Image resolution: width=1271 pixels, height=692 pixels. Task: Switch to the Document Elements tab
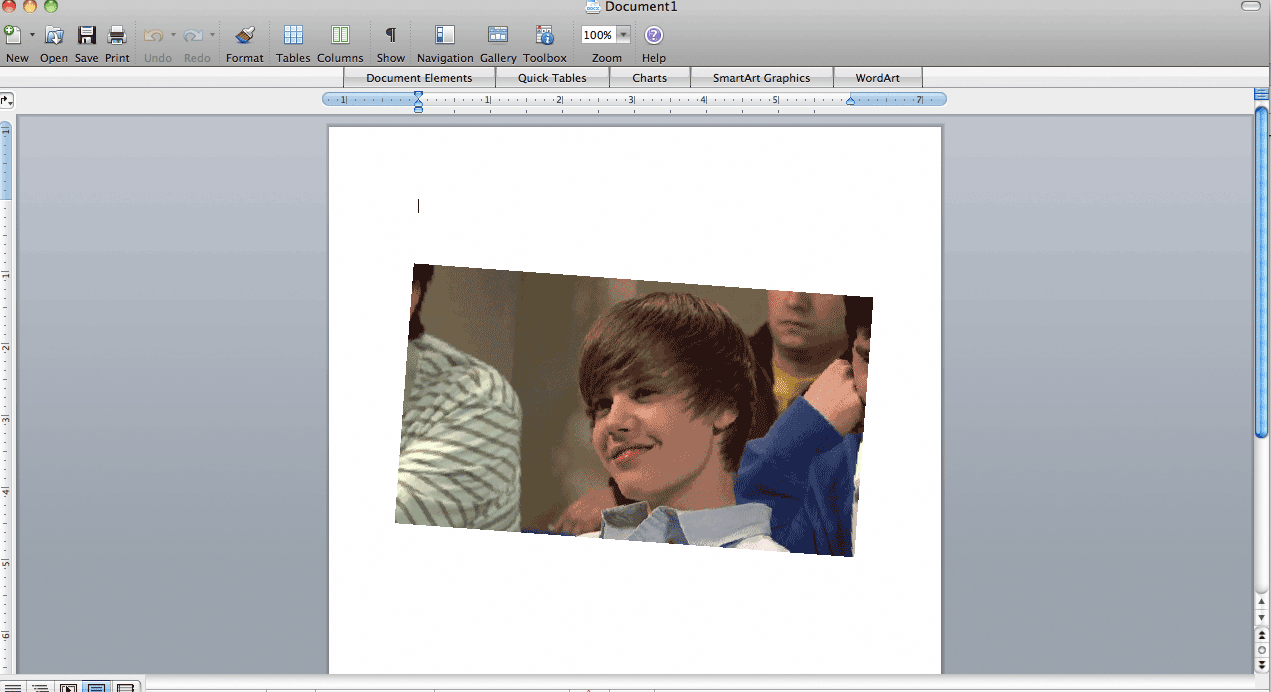419,78
